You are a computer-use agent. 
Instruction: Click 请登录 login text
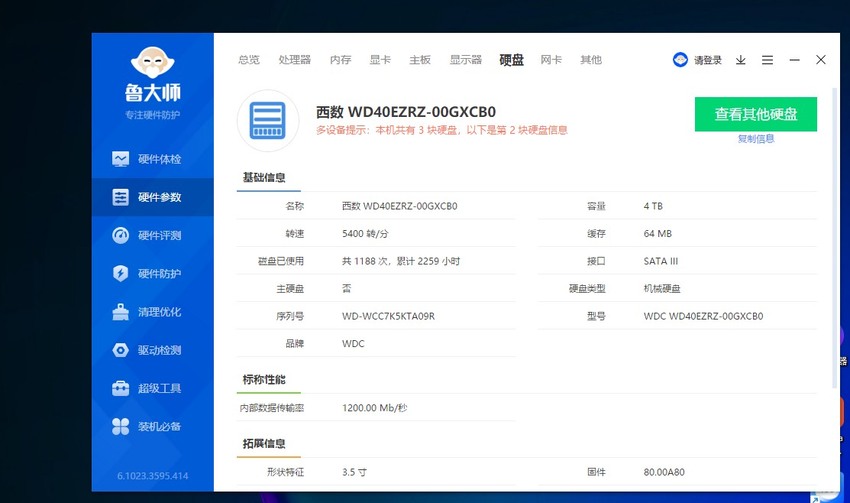coord(707,60)
